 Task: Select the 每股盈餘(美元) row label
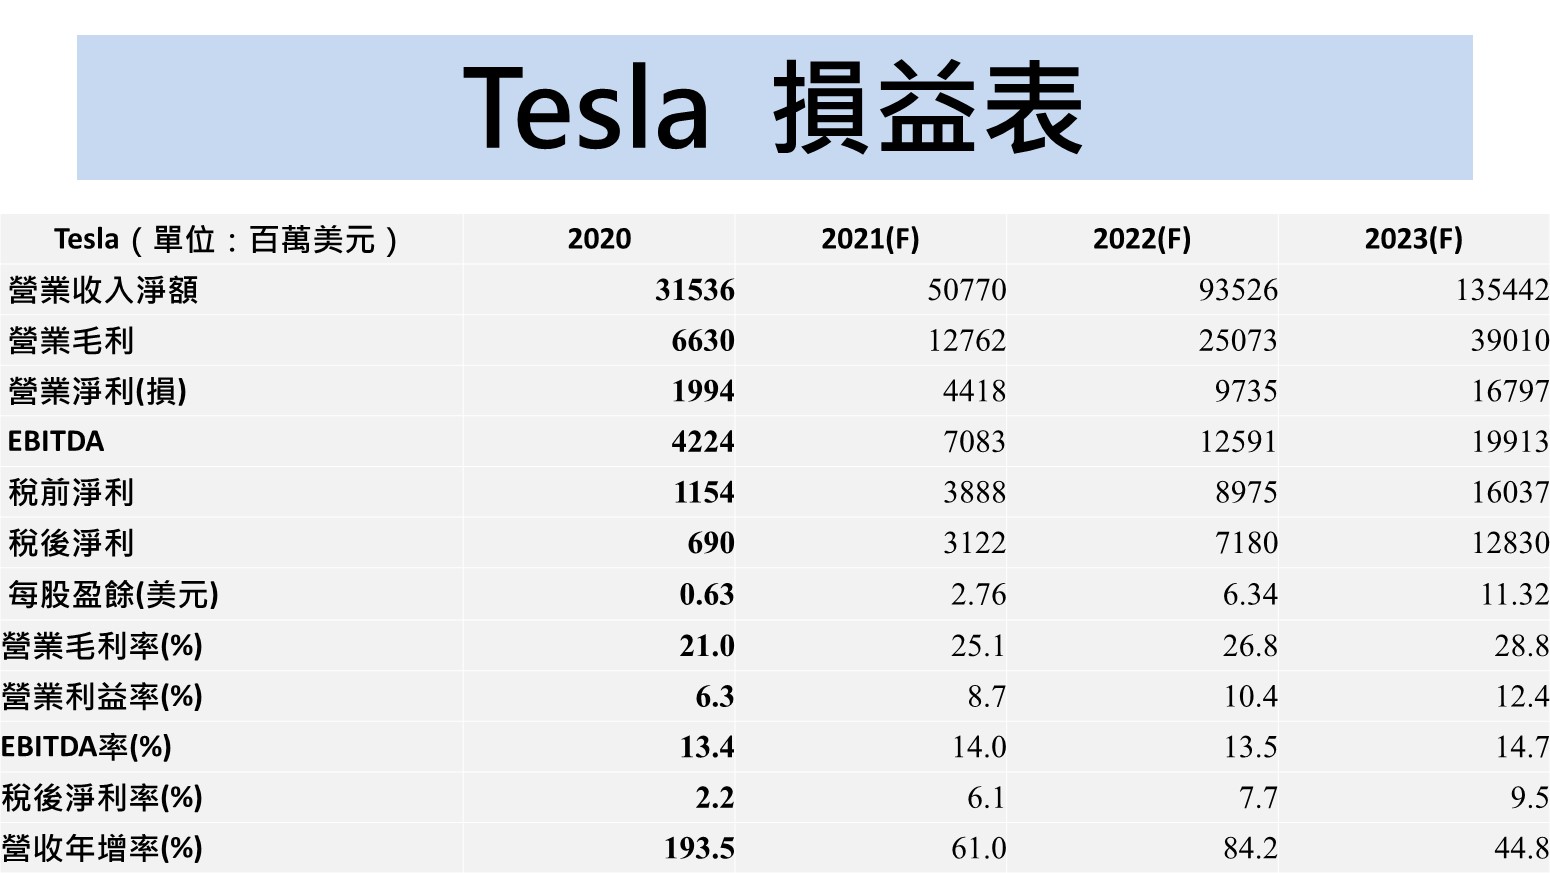113,594
